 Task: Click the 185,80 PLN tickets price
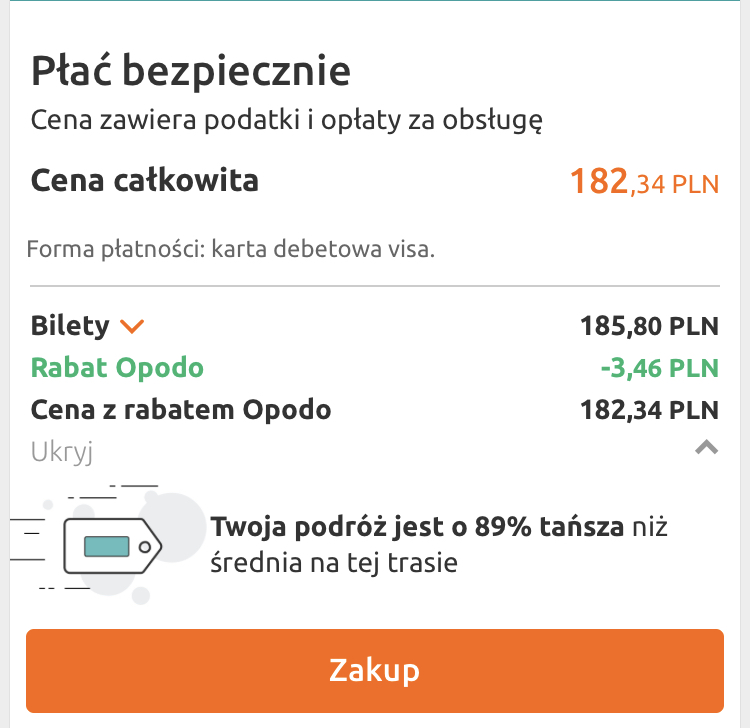[650, 326]
